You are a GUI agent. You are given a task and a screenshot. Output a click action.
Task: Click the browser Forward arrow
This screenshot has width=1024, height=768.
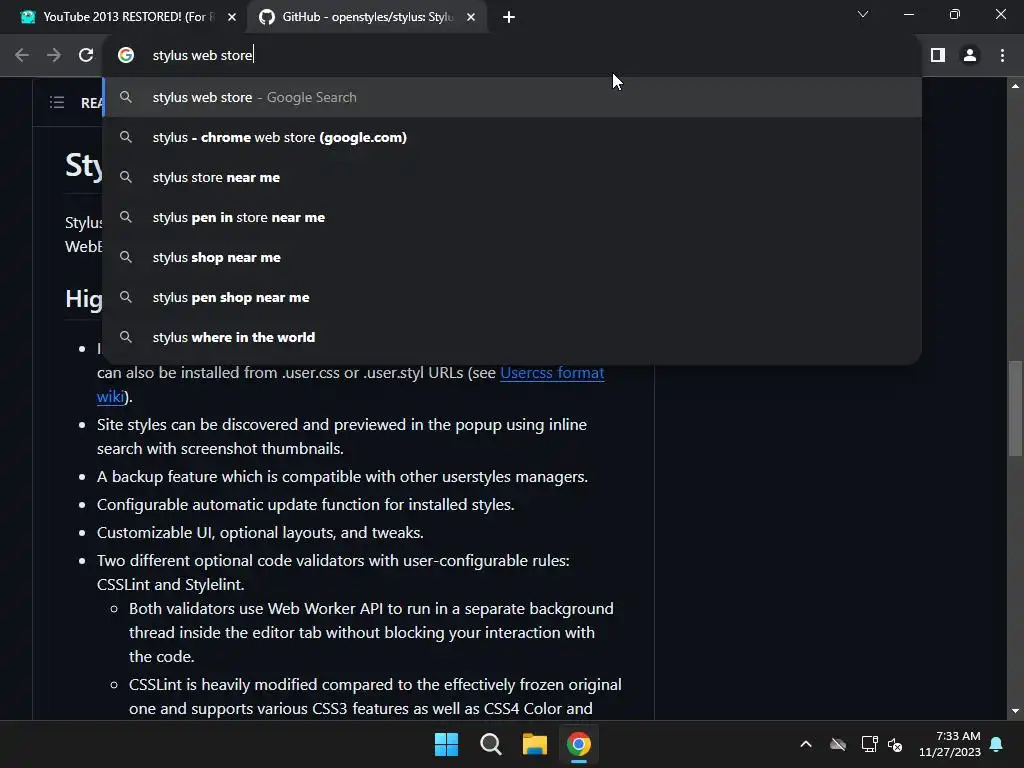[54, 56]
